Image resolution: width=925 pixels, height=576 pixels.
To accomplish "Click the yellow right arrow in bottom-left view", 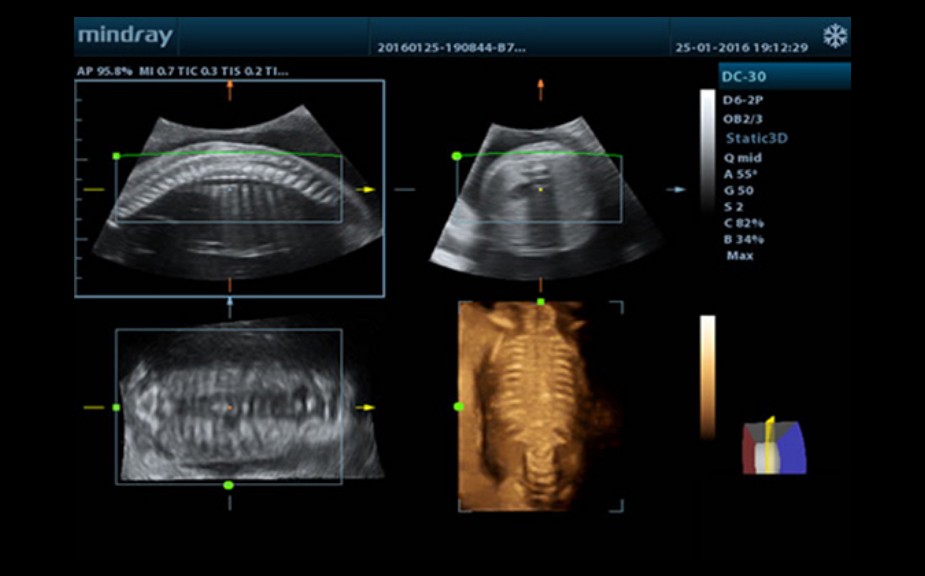I will tap(367, 407).
